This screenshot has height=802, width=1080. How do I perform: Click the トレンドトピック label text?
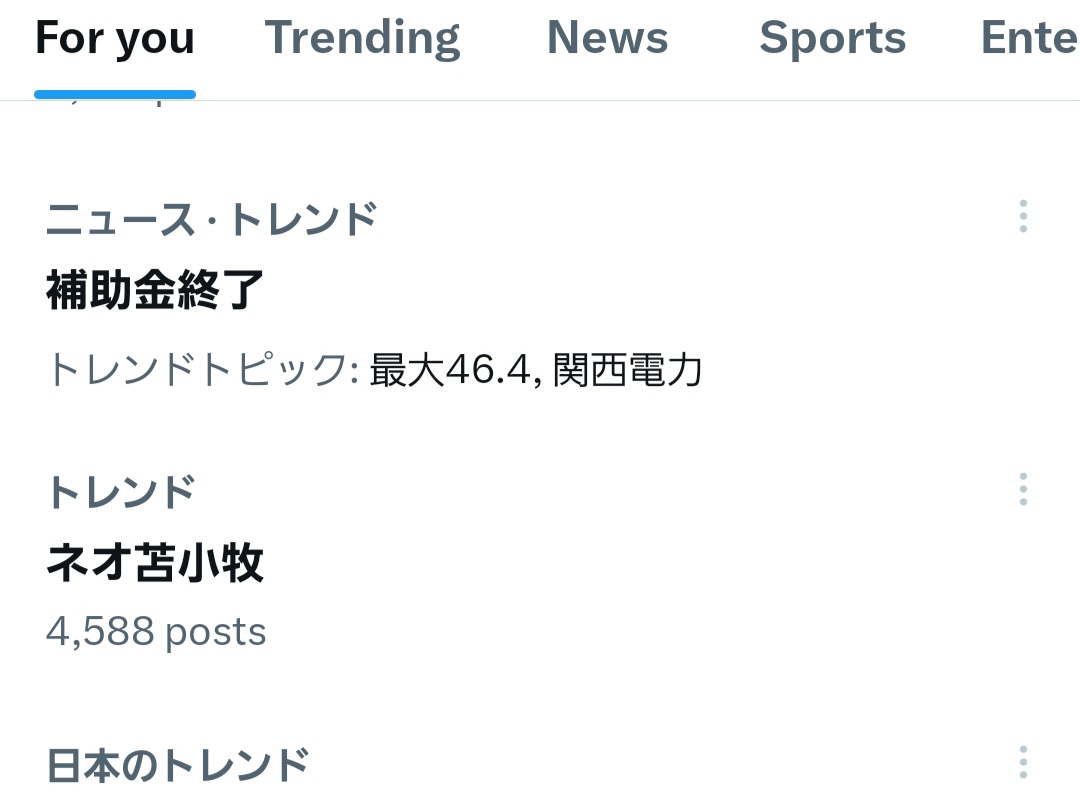coord(202,371)
